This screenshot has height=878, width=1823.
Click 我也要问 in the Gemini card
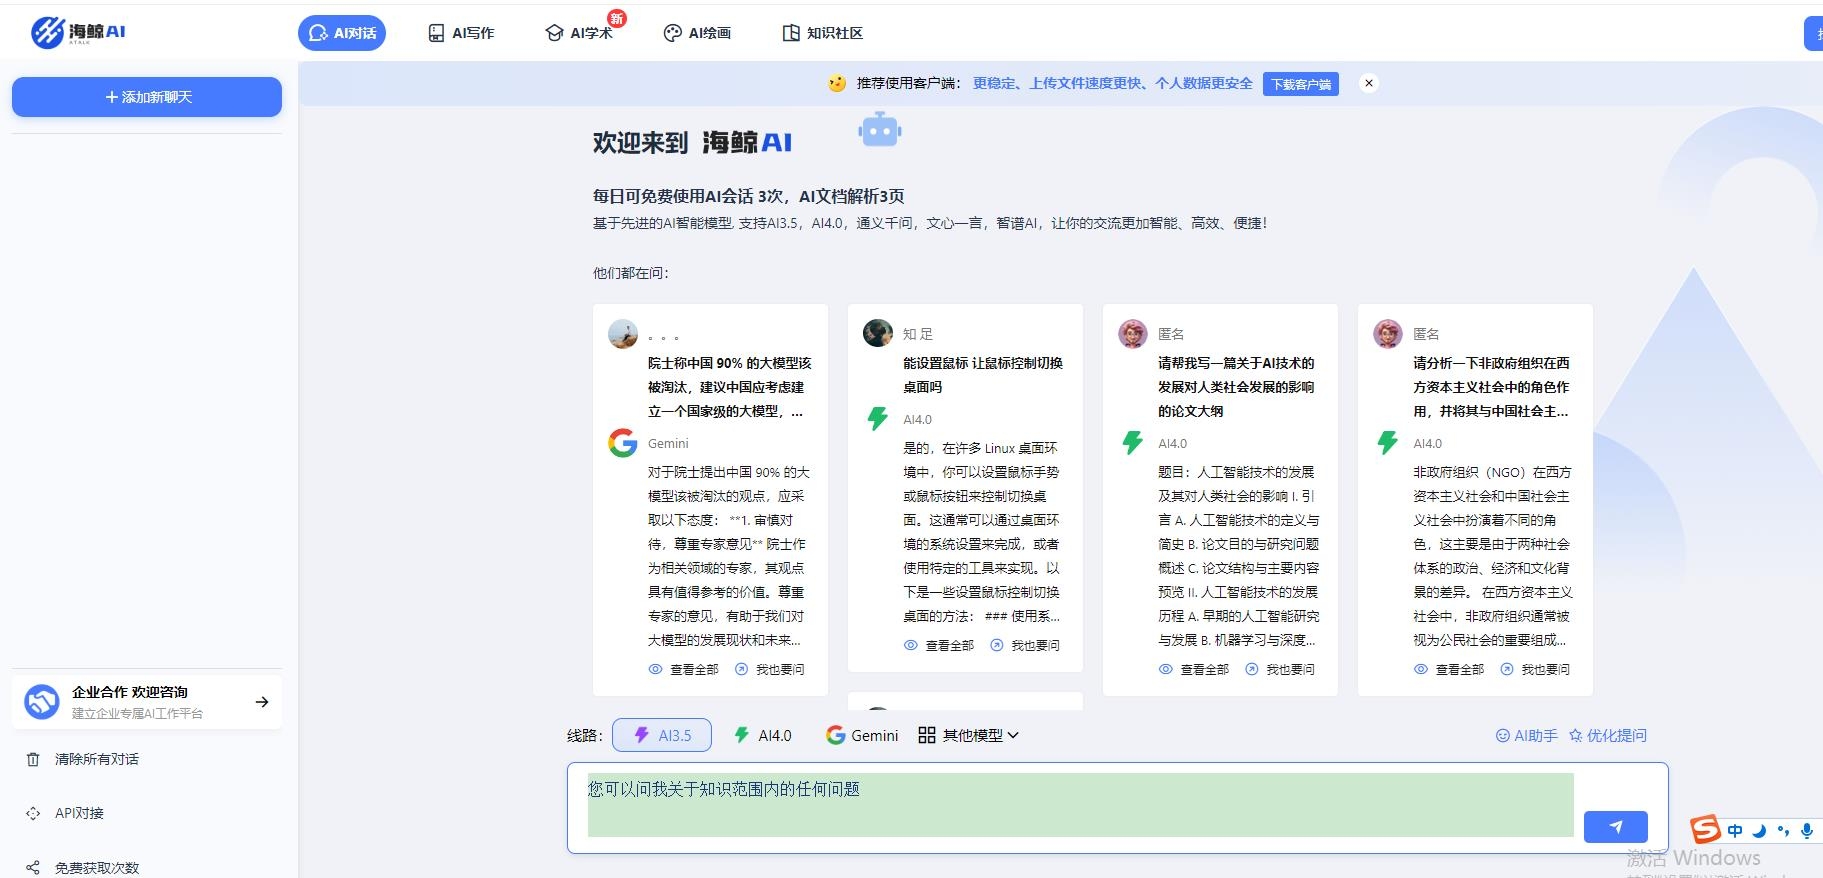769,669
